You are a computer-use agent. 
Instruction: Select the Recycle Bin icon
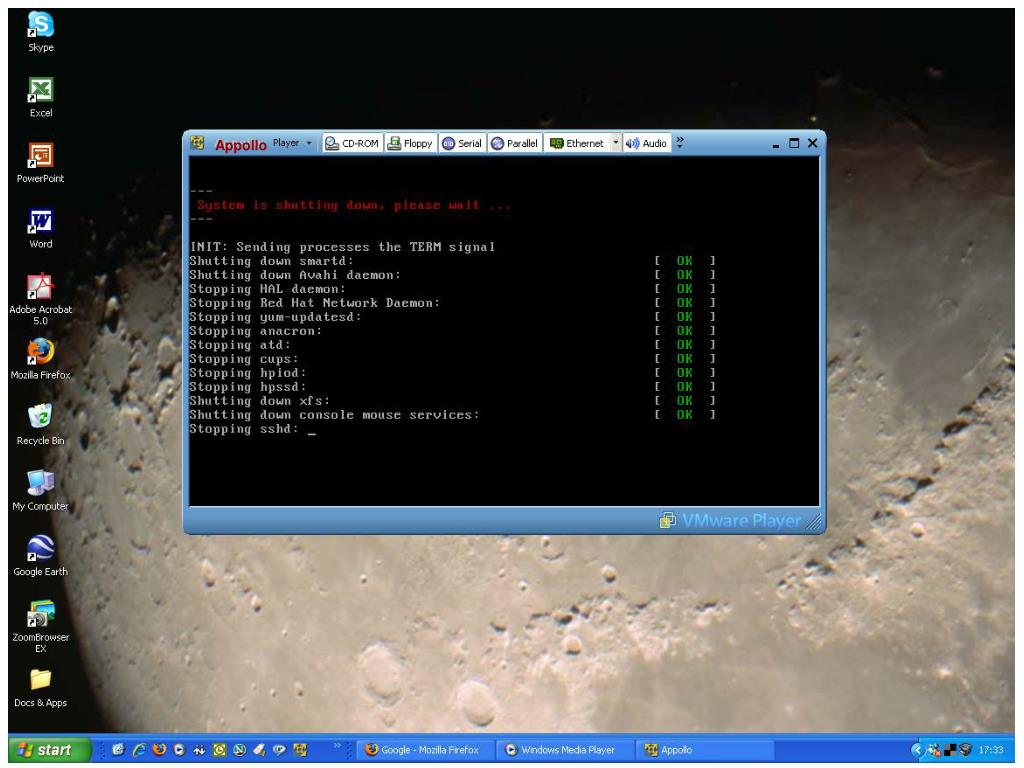point(40,425)
